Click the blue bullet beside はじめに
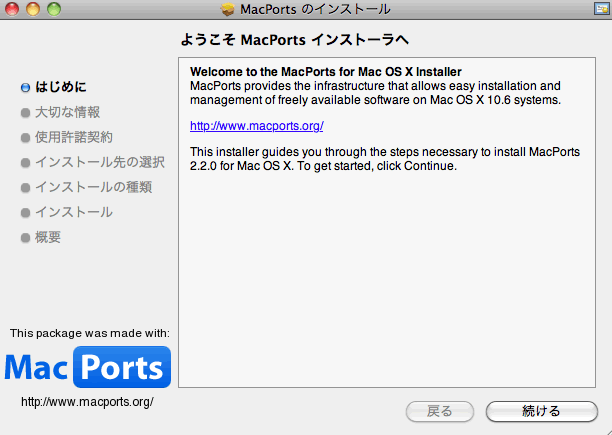Image resolution: width=612 pixels, height=435 pixels. pos(25,88)
